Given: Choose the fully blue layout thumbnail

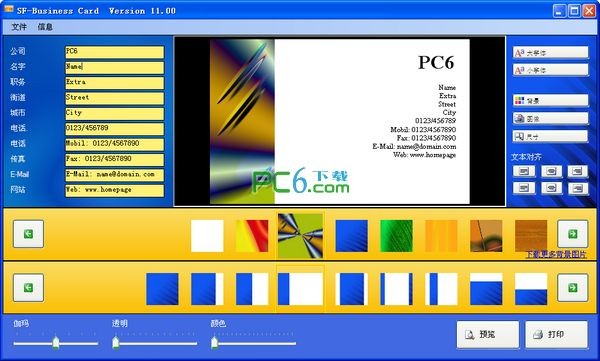Looking at the screenshot, I should click(162, 289).
